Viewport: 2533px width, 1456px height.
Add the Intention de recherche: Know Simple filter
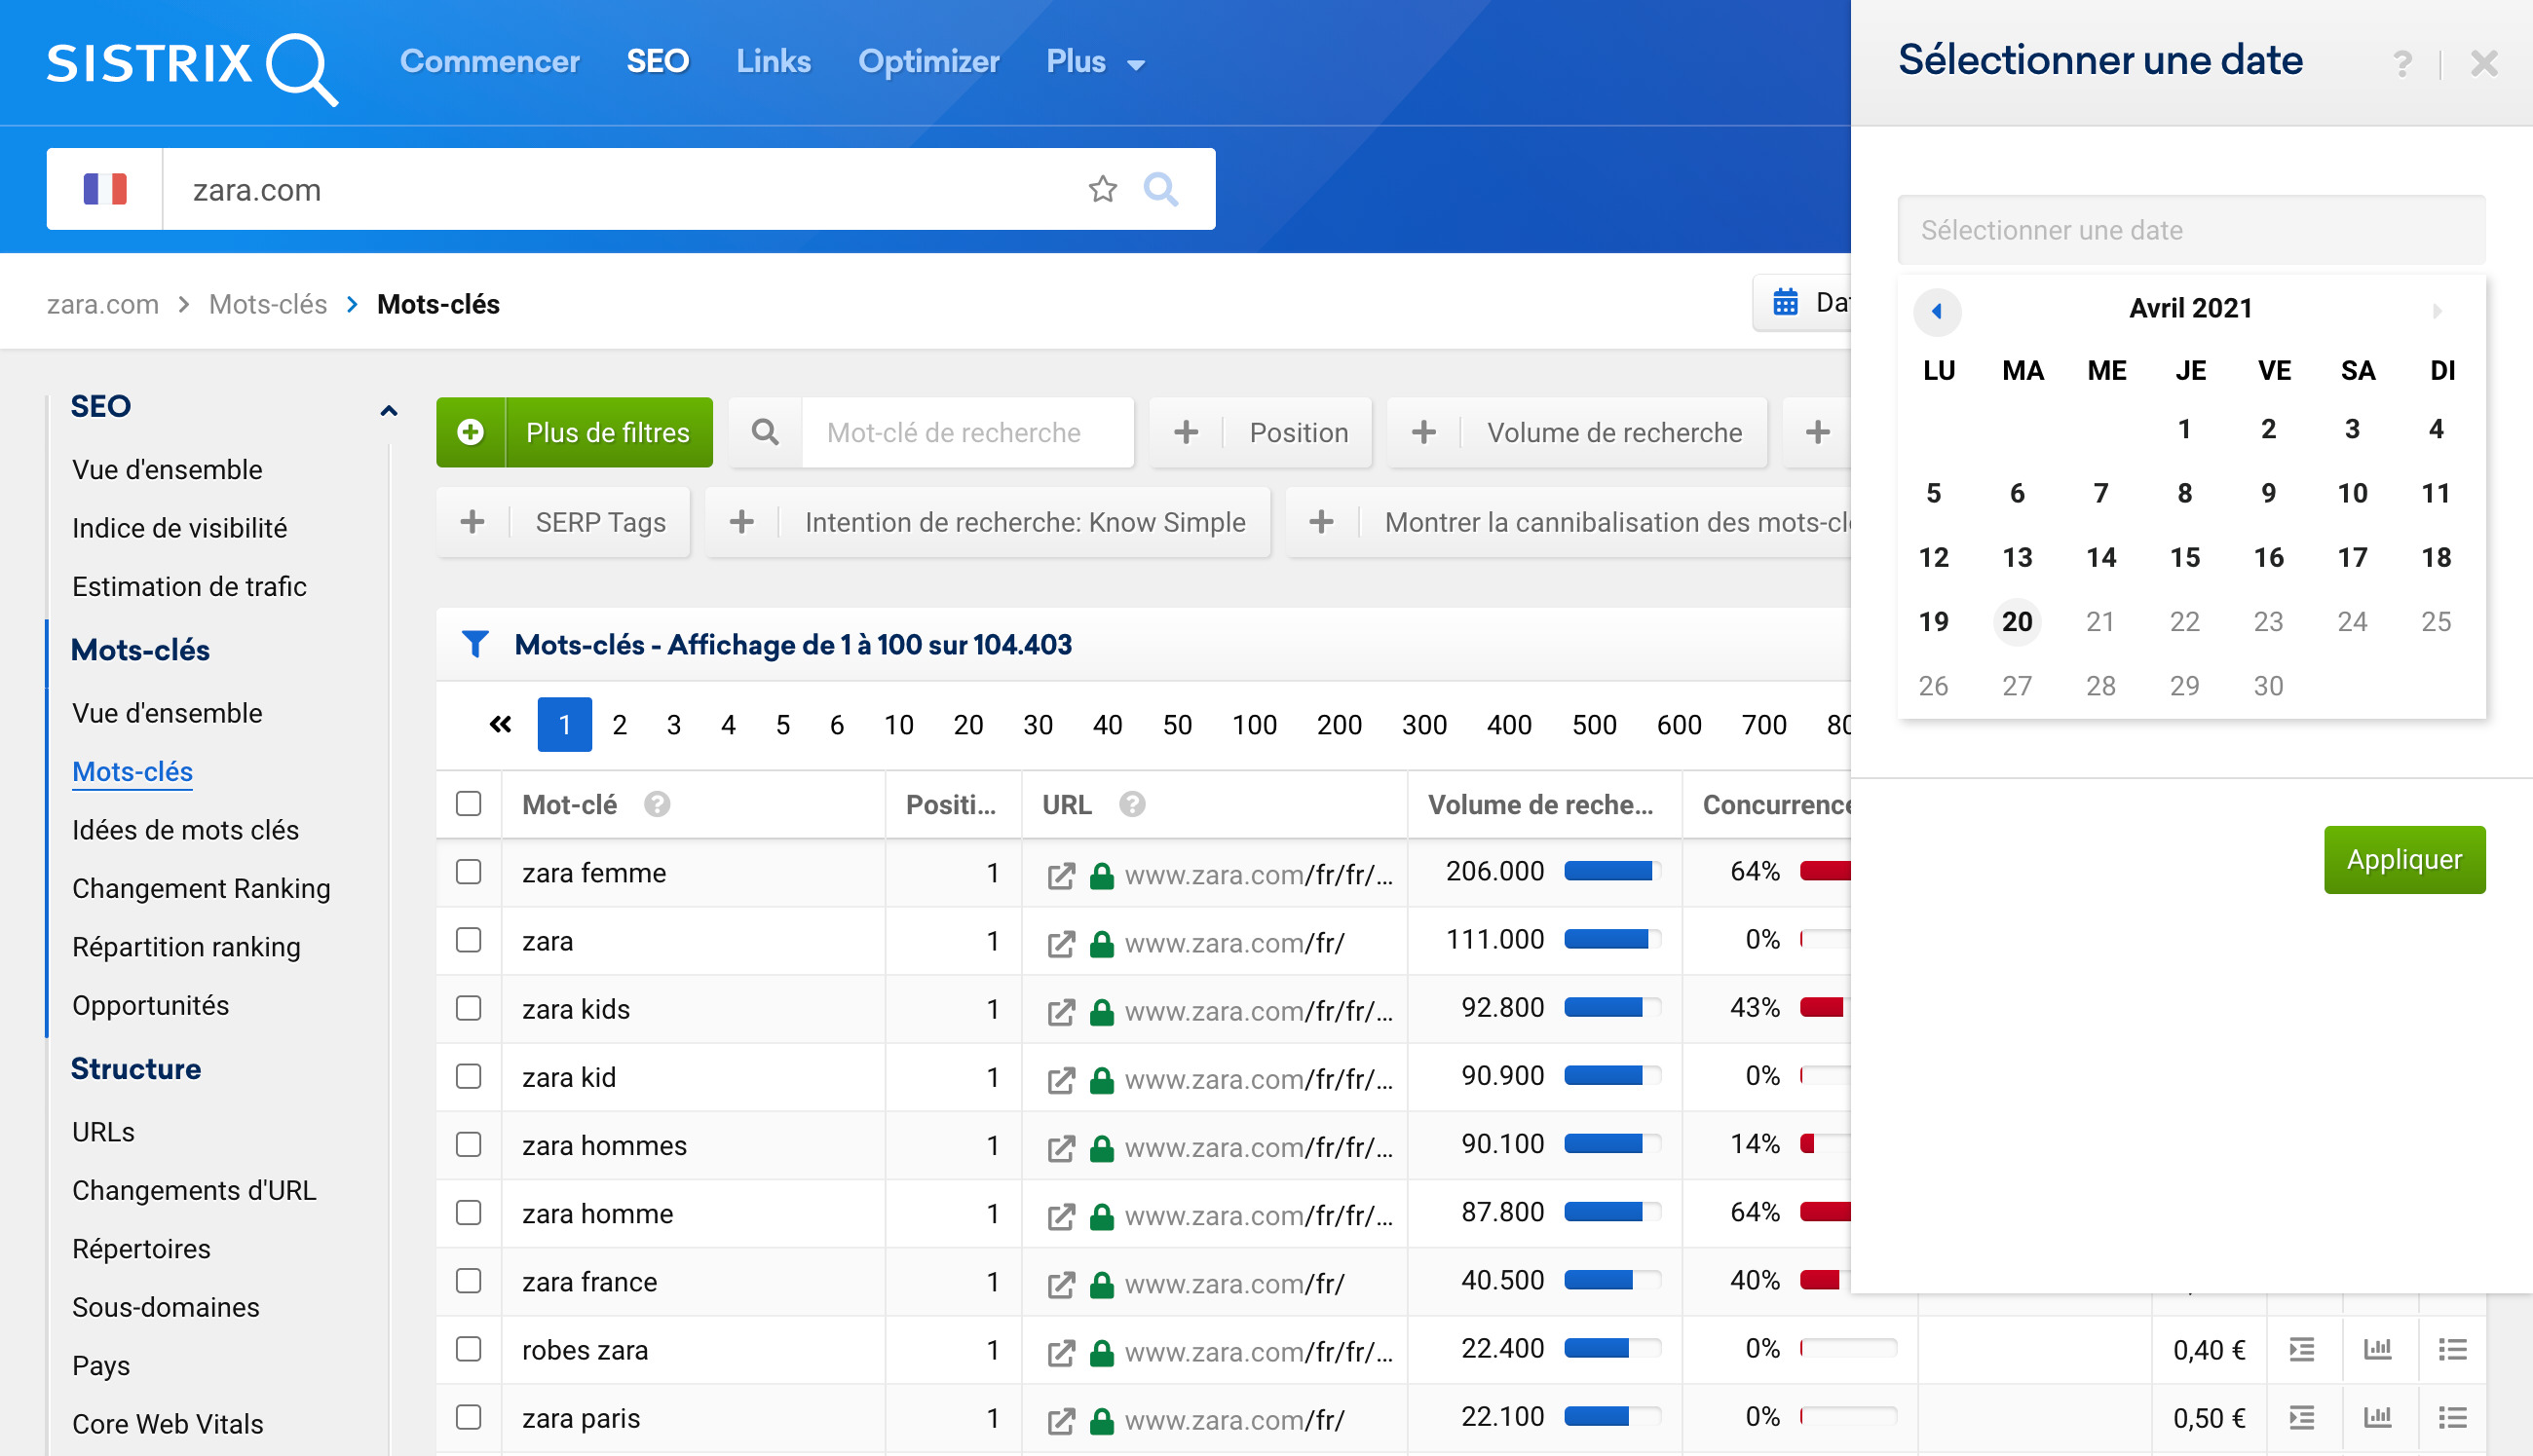click(x=988, y=522)
